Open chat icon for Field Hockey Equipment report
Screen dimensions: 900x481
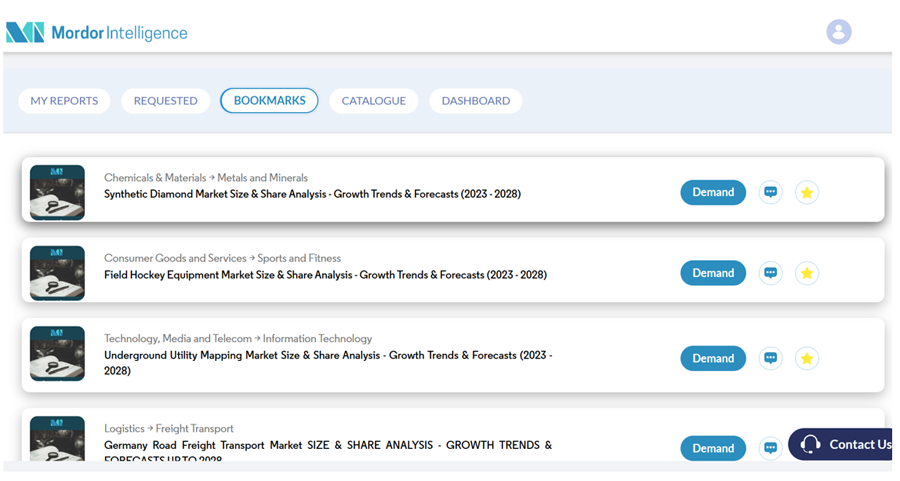coord(770,273)
